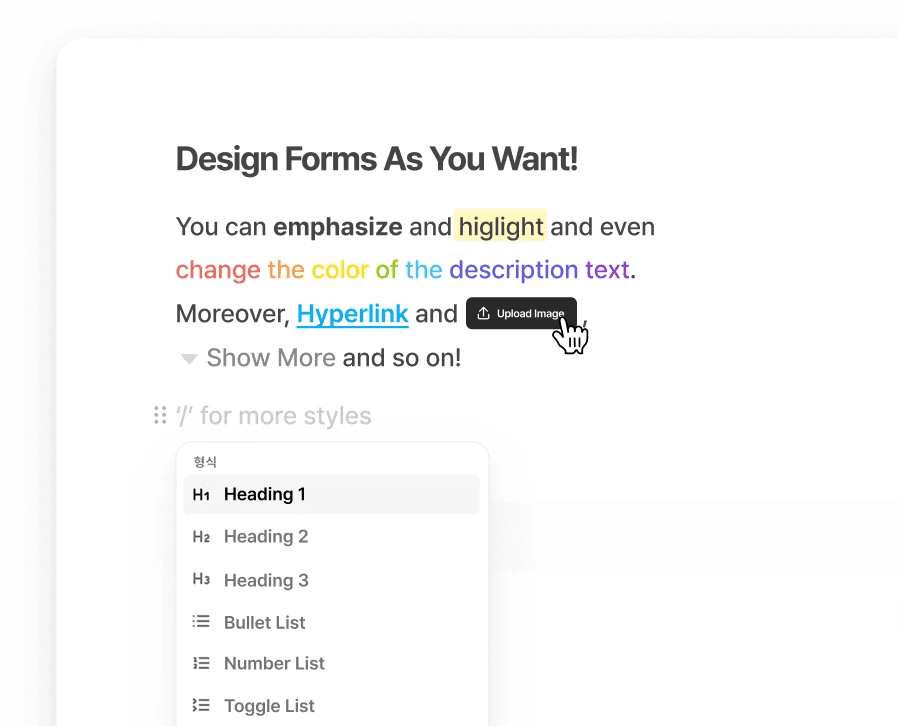Open the Hyperlink link
The height and width of the screenshot is (726, 899).
pyautogui.click(x=352, y=314)
